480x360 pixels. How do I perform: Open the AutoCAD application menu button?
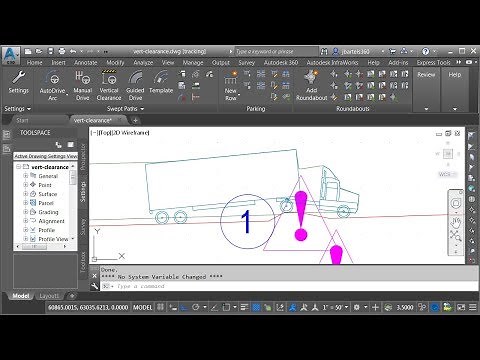(10, 55)
